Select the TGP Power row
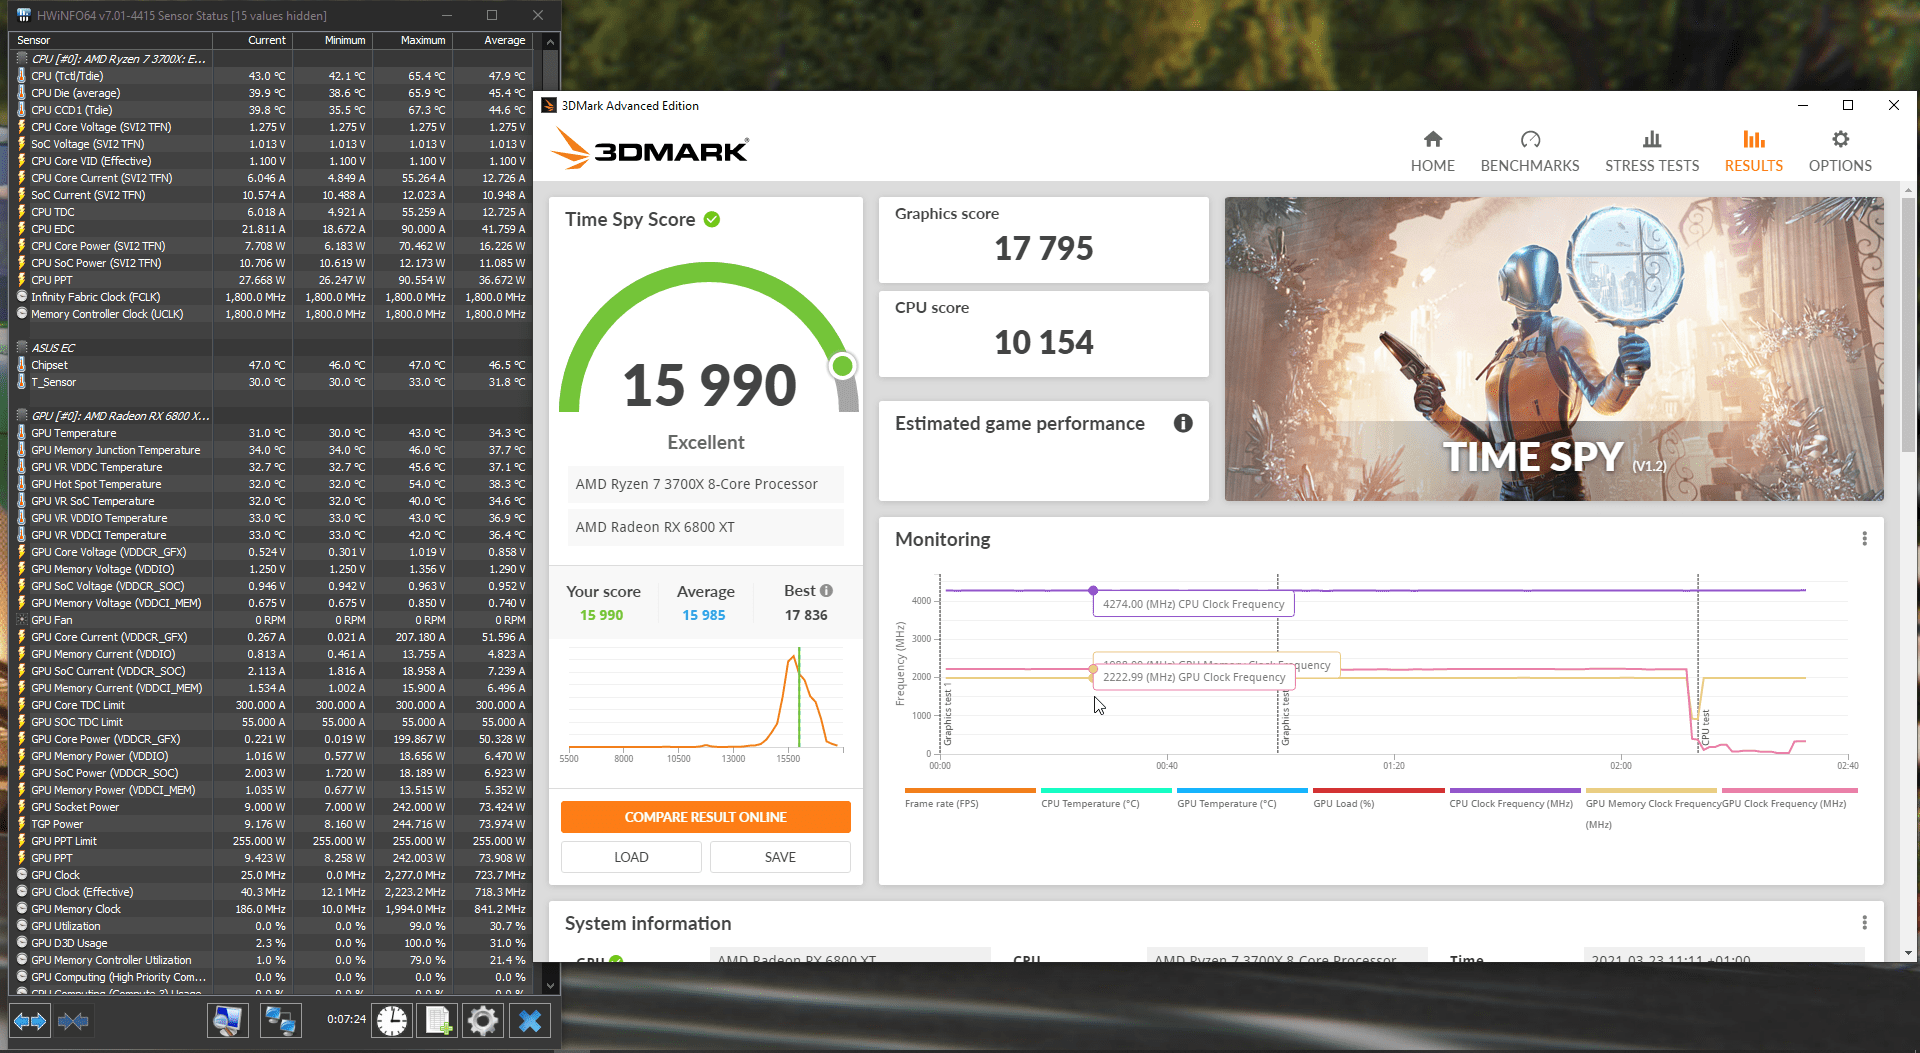Viewport: 1920px width, 1053px height. click(271, 824)
